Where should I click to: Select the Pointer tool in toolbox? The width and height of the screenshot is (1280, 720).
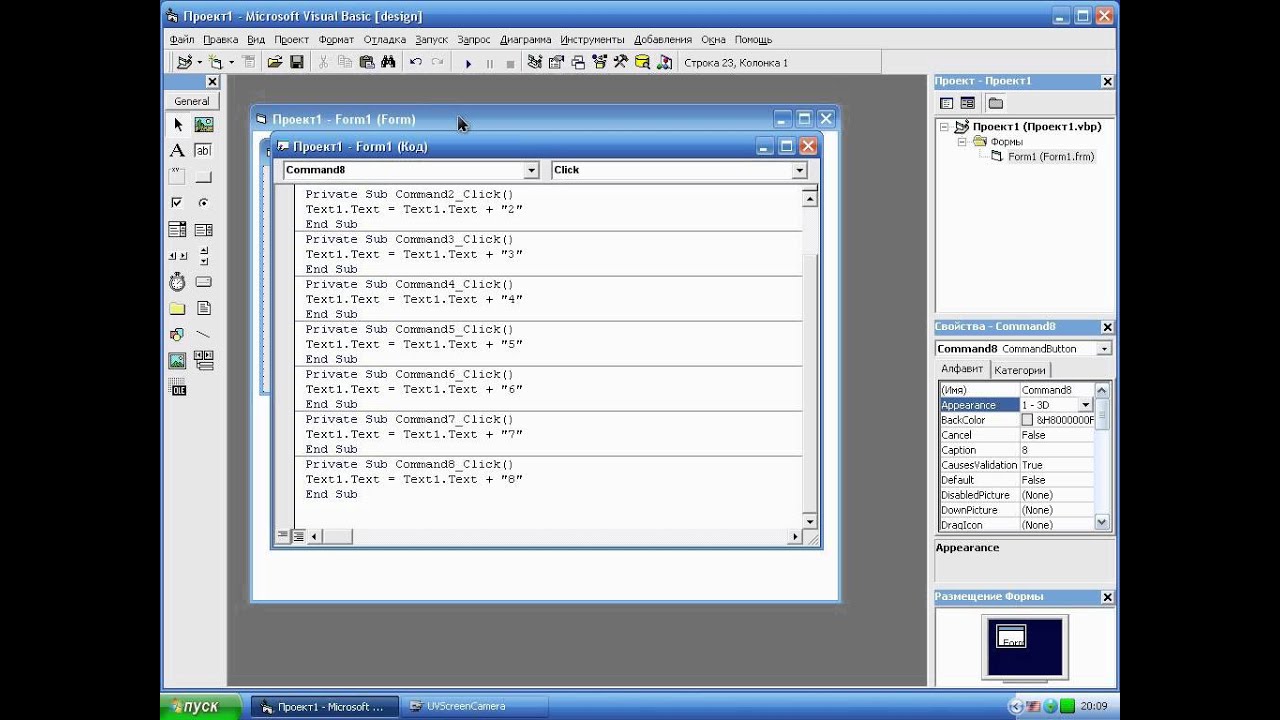(x=177, y=125)
